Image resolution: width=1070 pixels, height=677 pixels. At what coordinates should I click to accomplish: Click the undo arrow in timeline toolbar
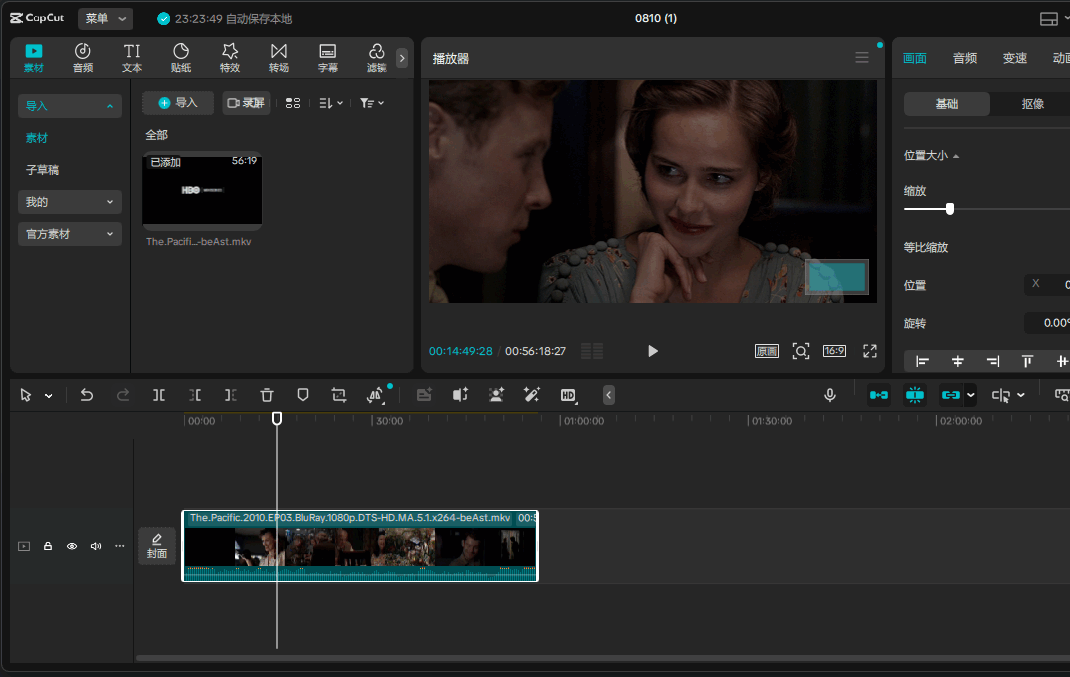pos(87,395)
